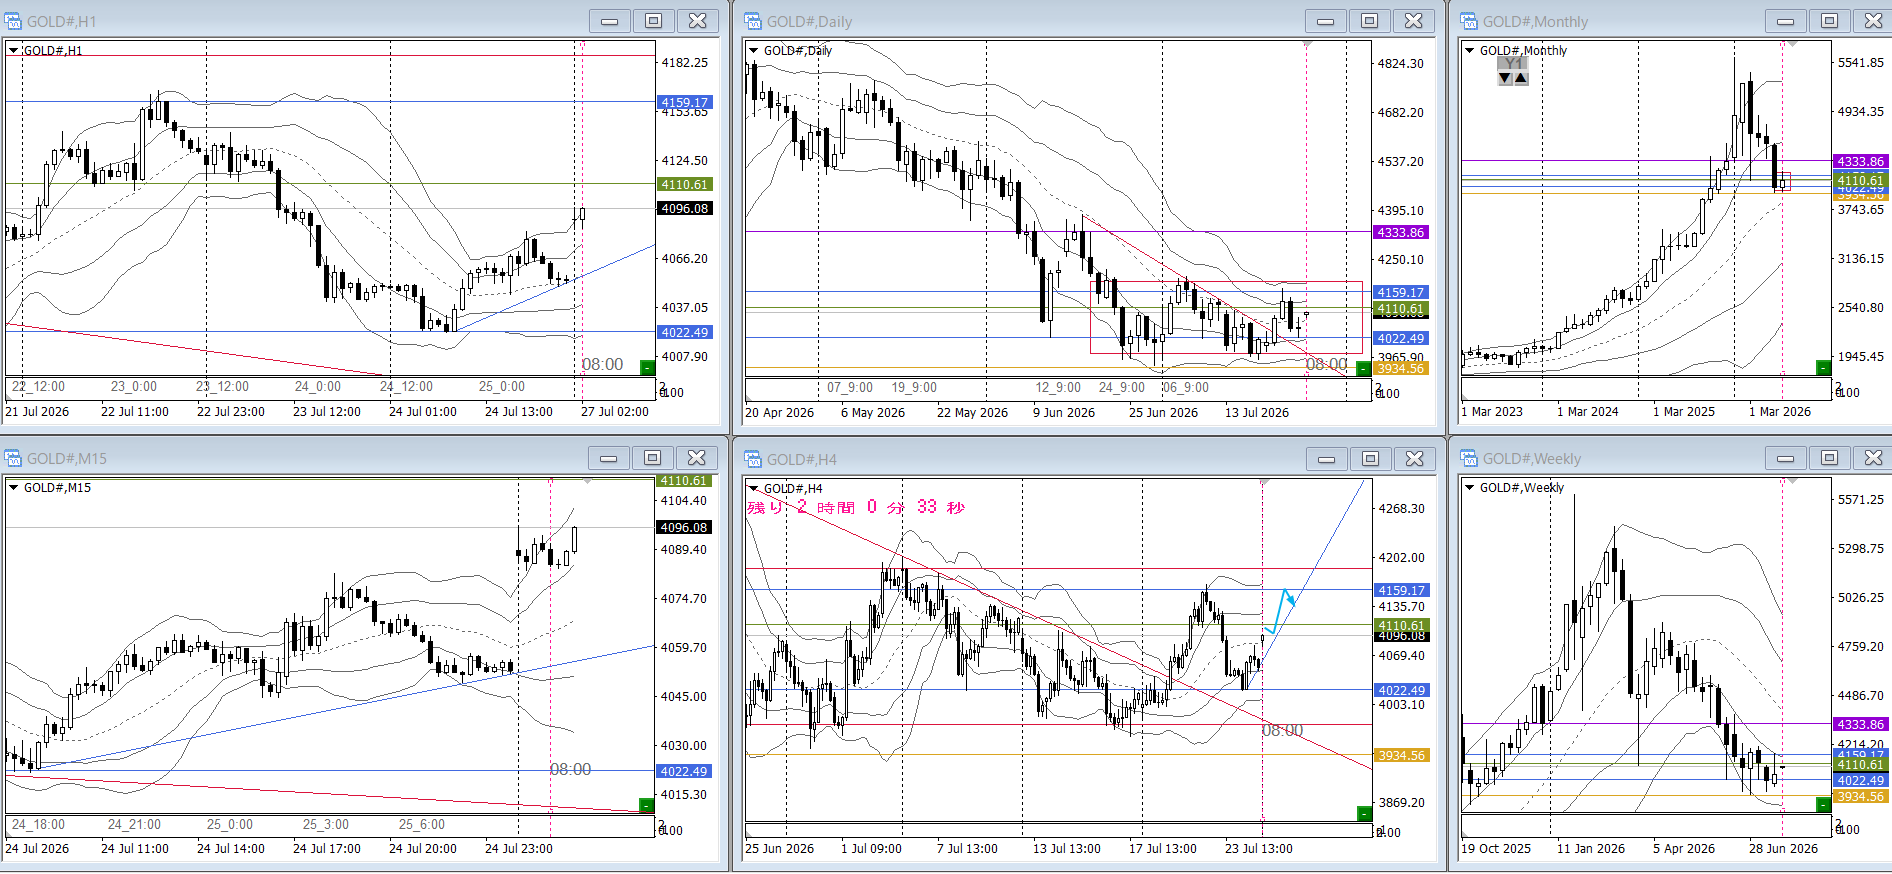Click the purple 4333.86 label in Monthly chart

(1860, 161)
